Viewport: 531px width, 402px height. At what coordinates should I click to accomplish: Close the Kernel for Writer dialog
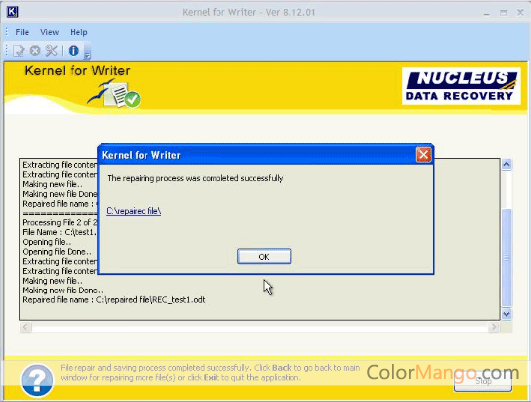[423, 155]
